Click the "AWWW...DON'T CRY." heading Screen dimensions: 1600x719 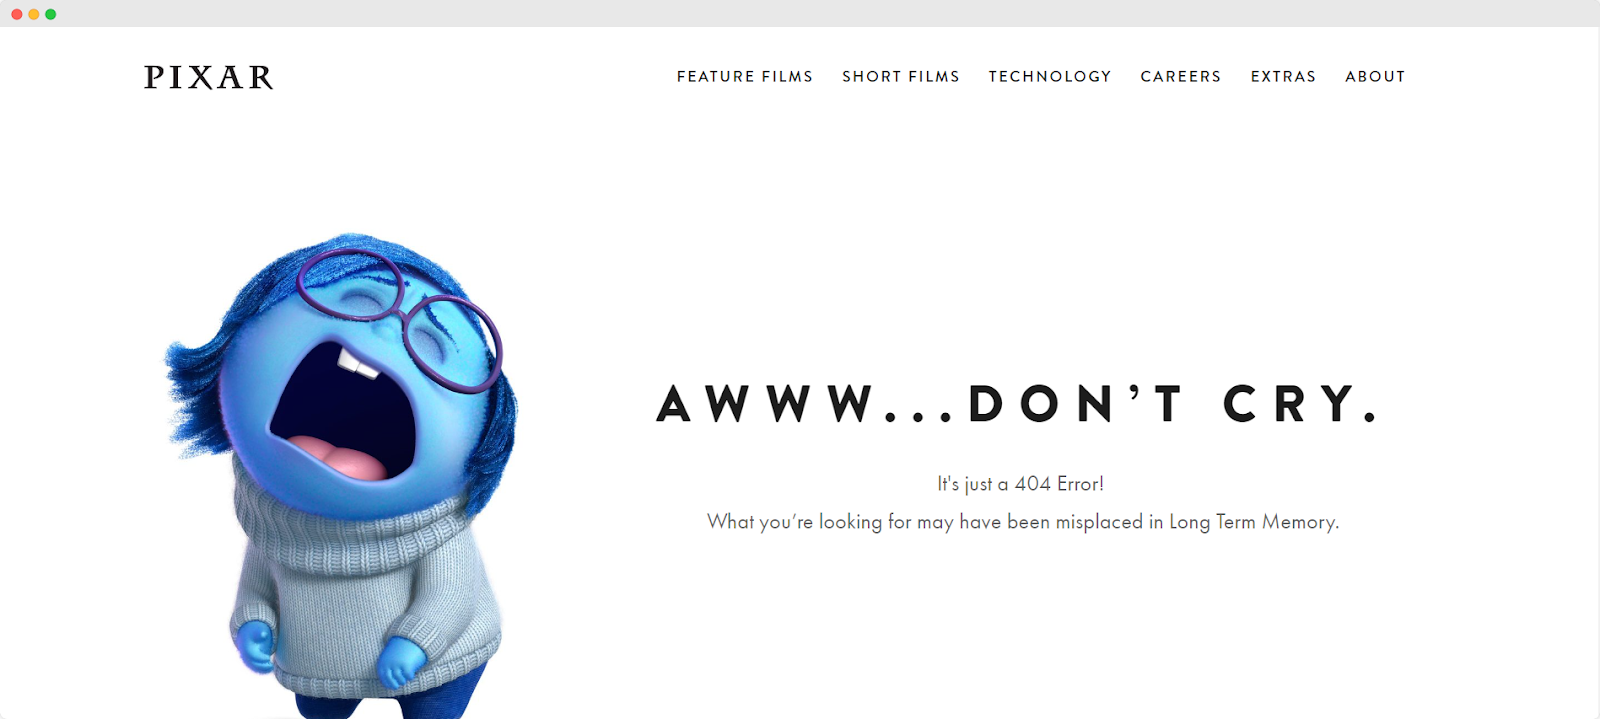point(1019,404)
